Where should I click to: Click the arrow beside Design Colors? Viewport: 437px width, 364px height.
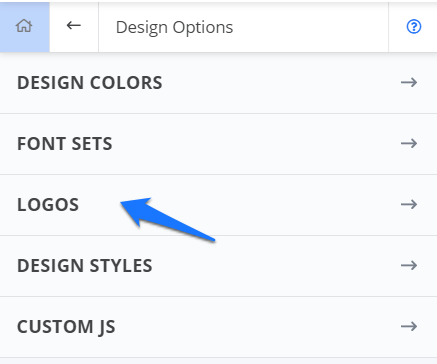[x=409, y=82]
